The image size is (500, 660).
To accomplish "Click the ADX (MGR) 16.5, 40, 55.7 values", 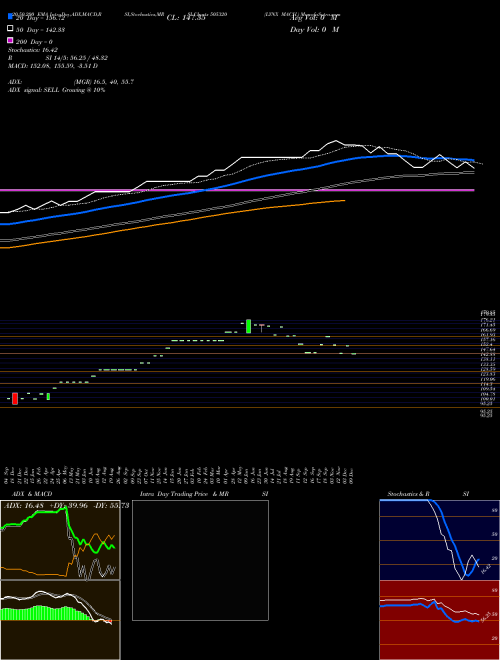I will tap(104, 82).
